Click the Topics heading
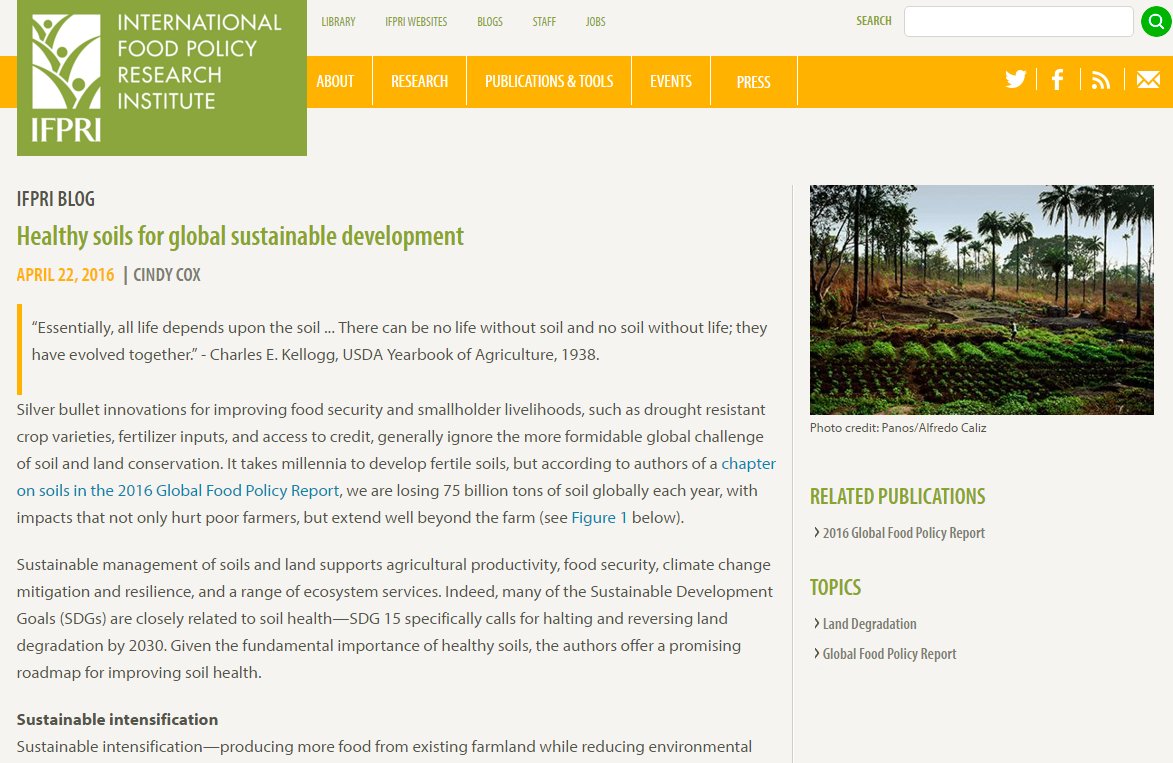Viewport: 1173px width, 763px height. (835, 587)
